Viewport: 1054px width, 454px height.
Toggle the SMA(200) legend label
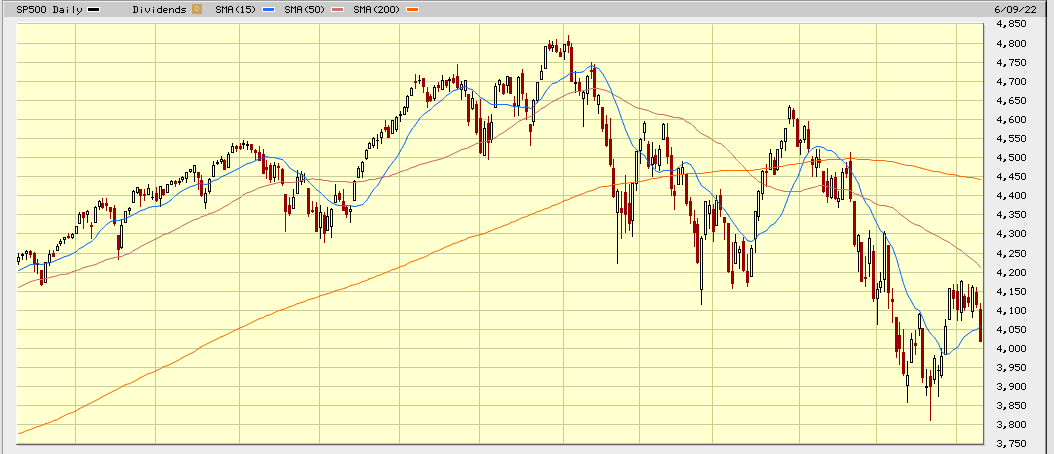click(x=378, y=9)
